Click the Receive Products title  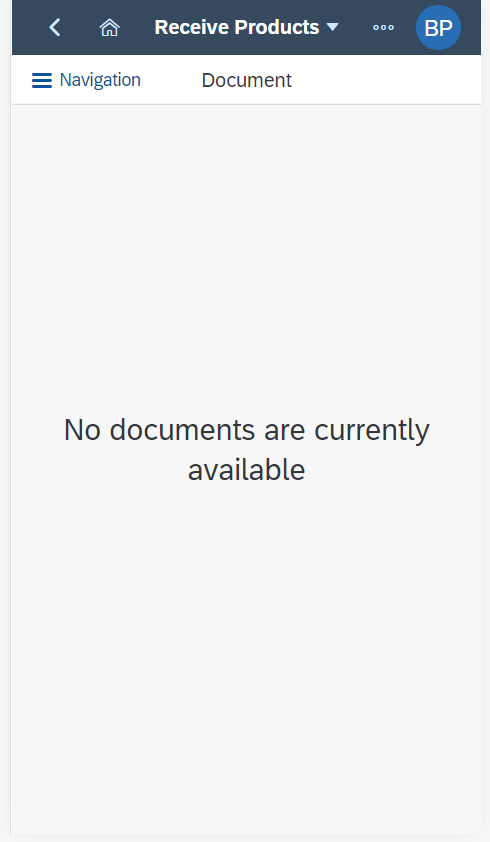[x=237, y=27]
